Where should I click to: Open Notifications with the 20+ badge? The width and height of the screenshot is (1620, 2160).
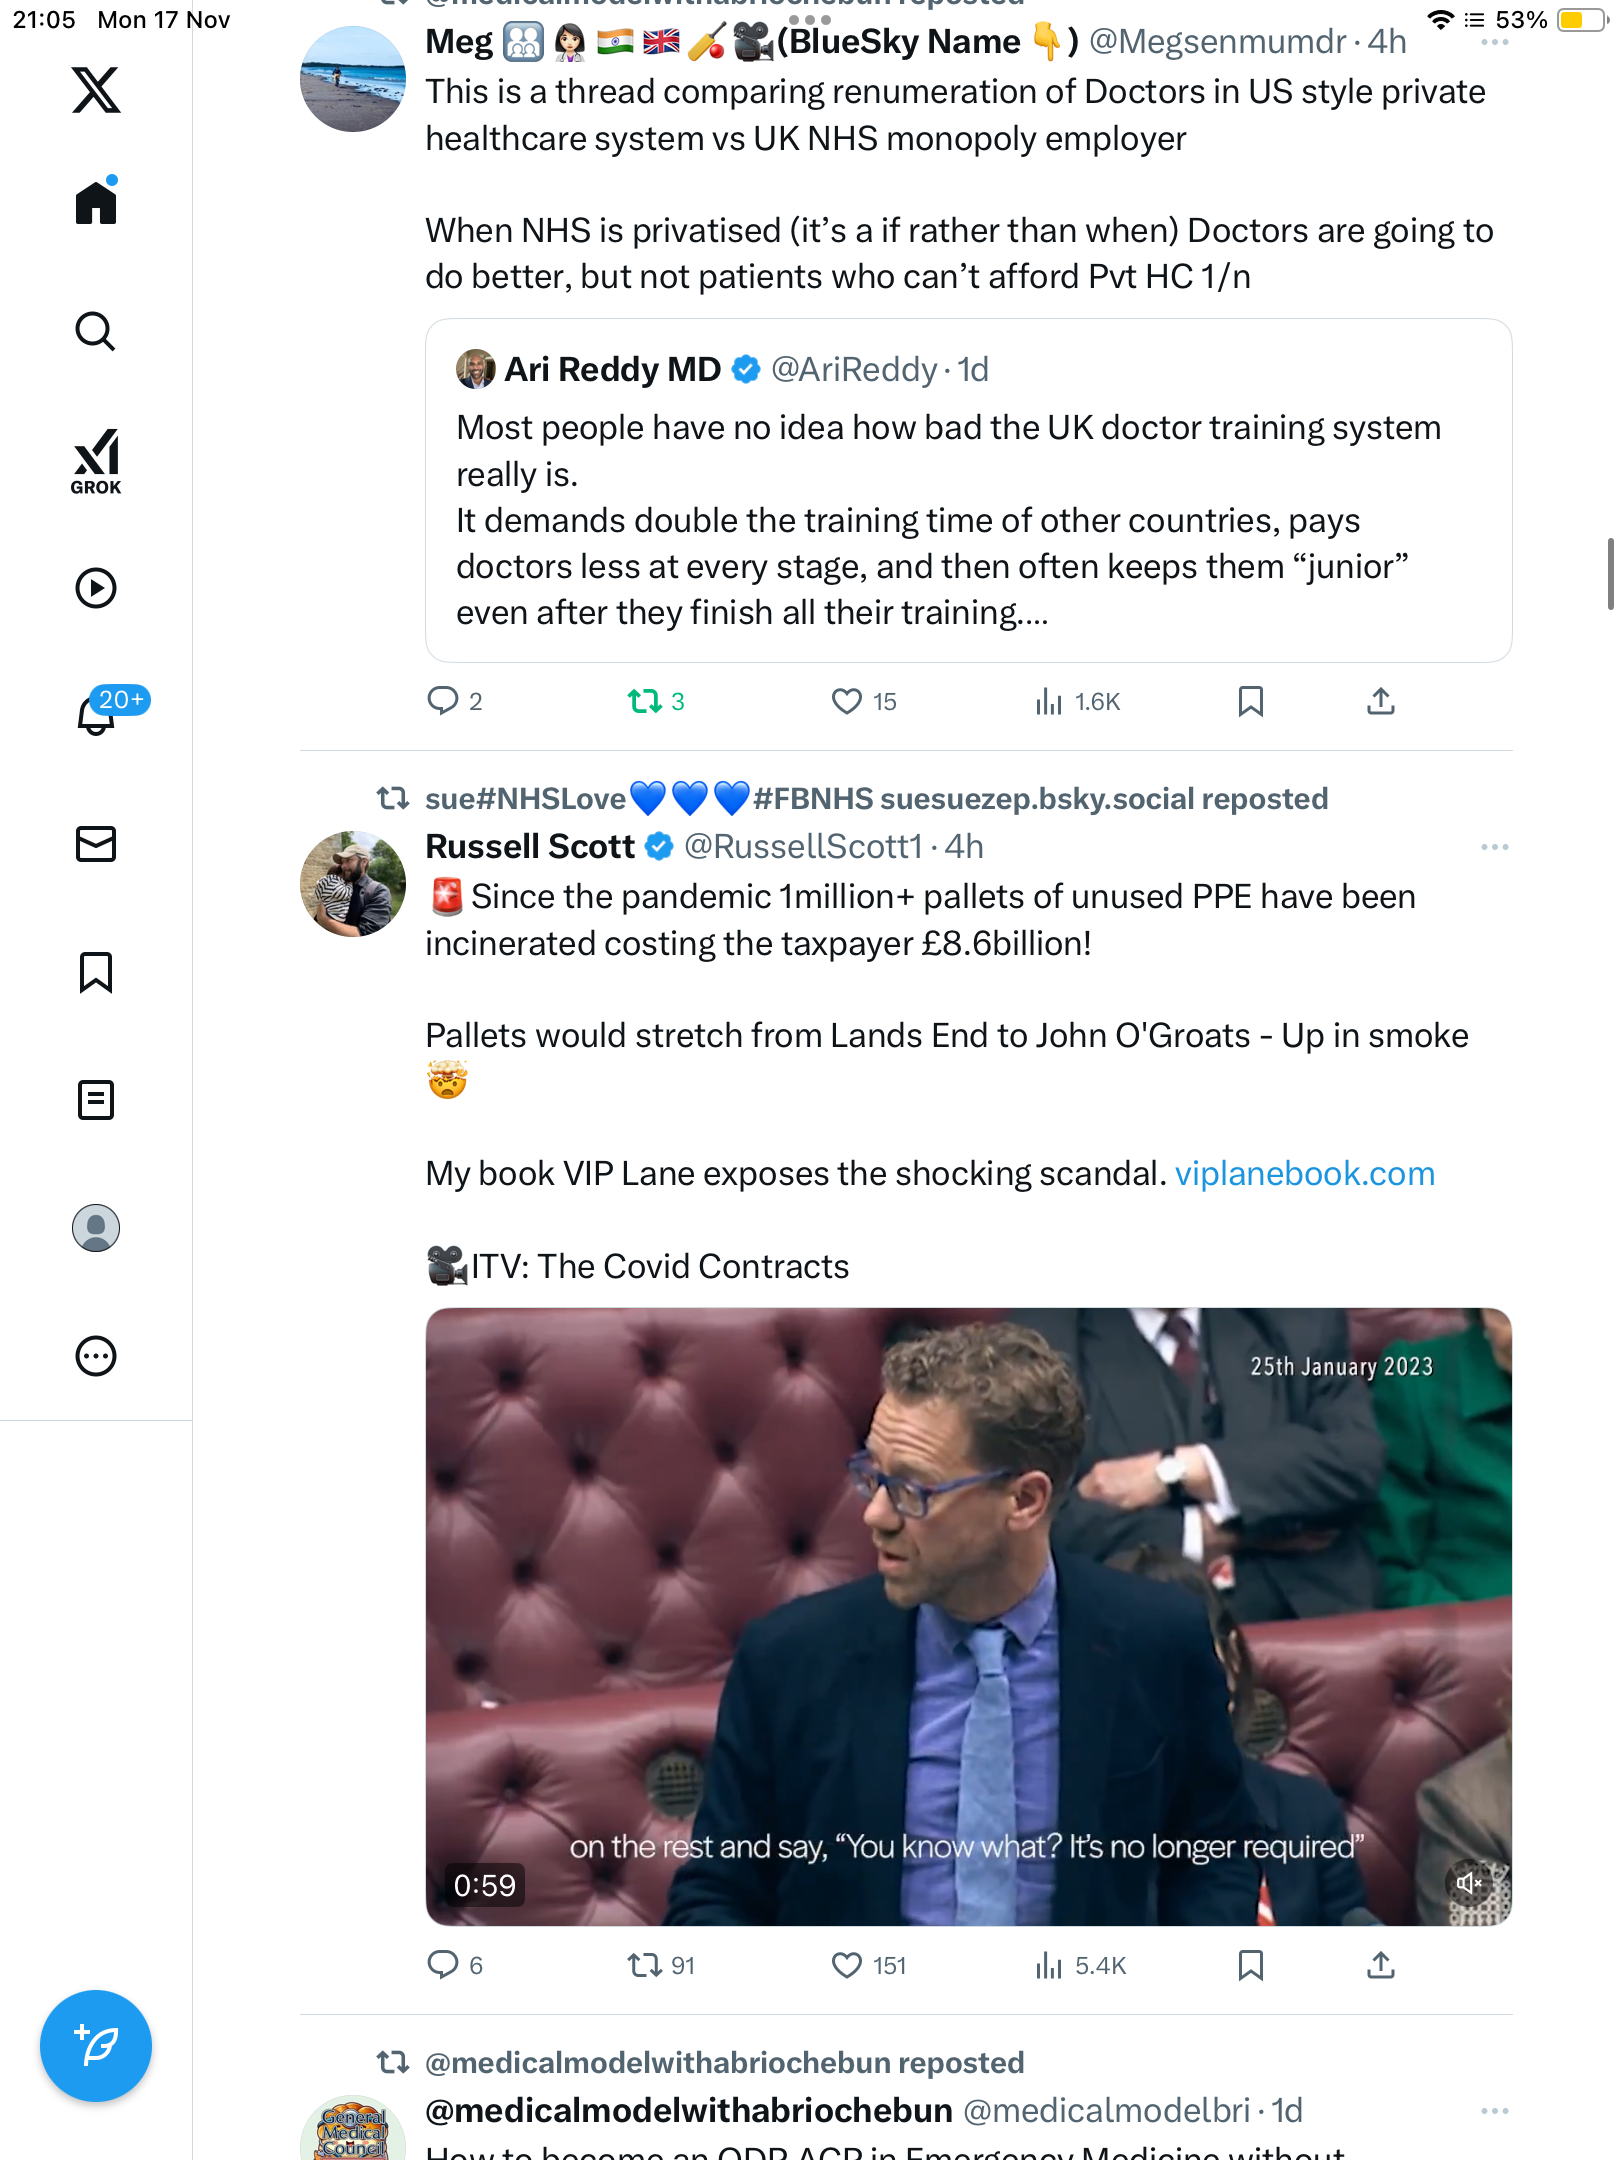pos(98,713)
